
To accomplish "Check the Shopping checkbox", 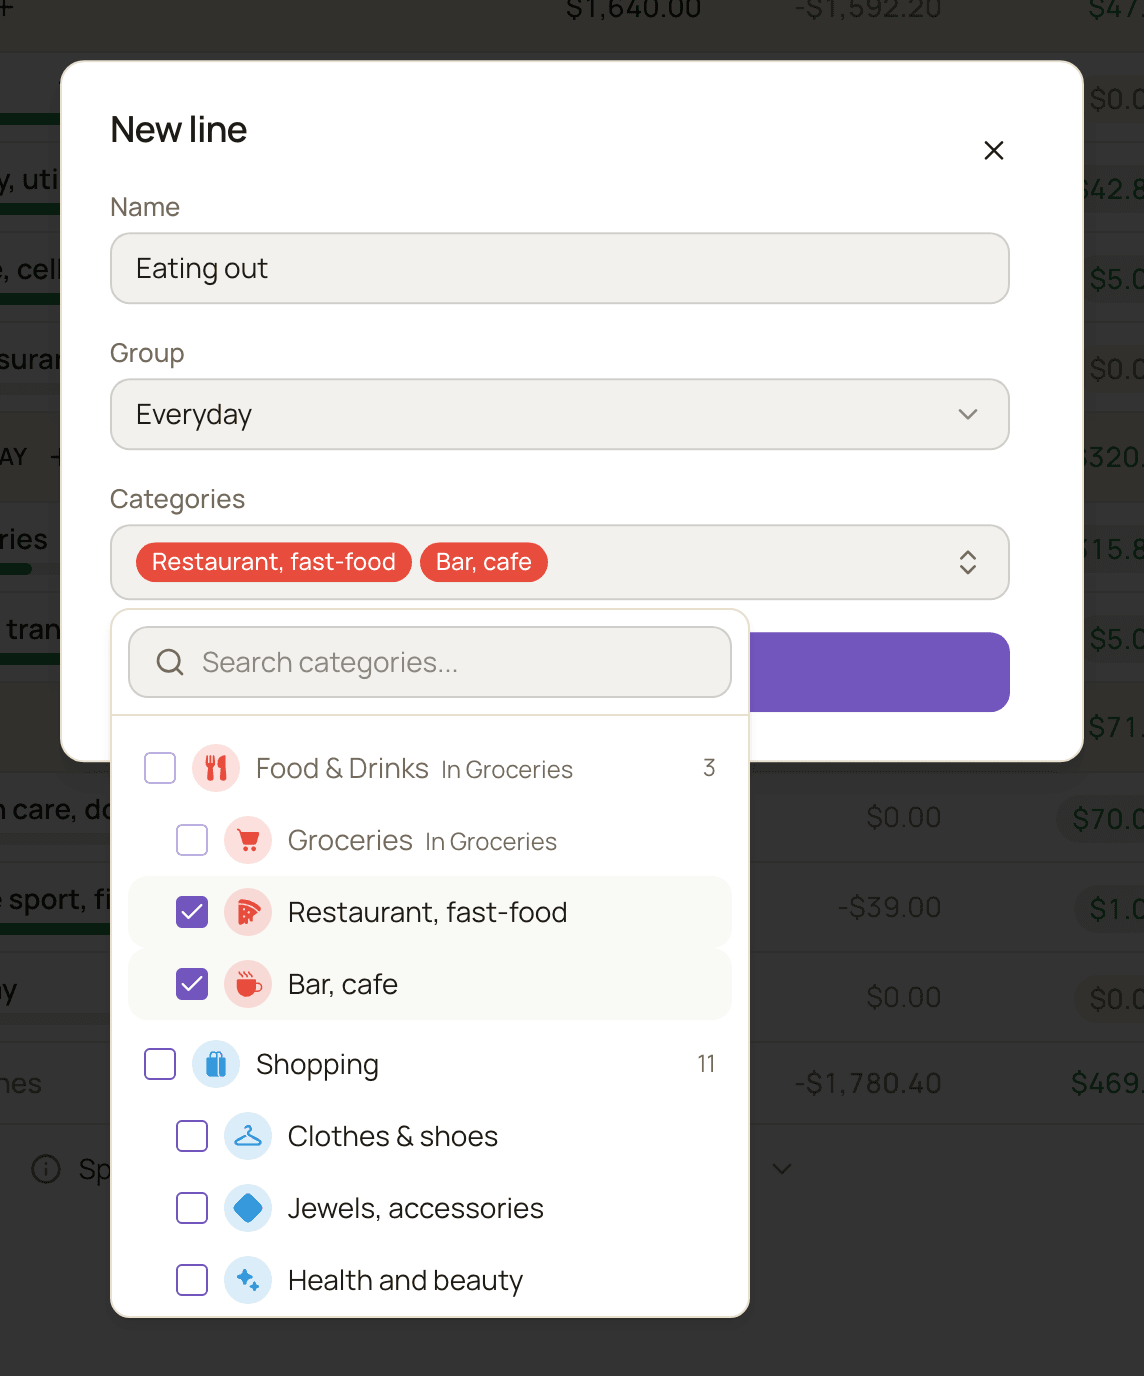I will [x=160, y=1064].
